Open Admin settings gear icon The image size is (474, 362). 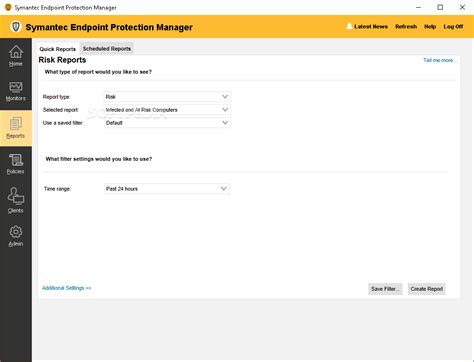[16, 232]
